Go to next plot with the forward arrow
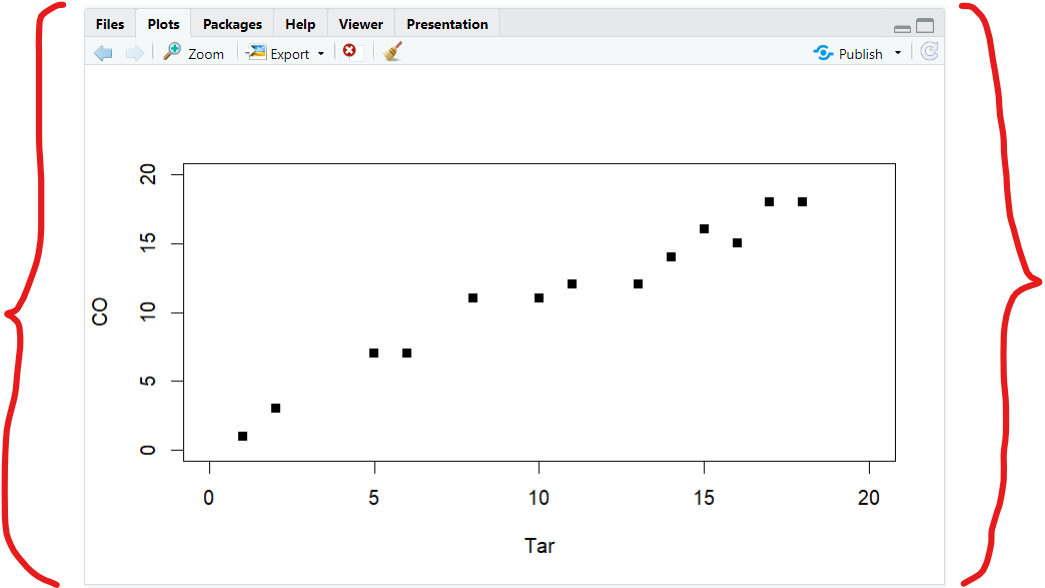This screenshot has width=1045, height=588. point(135,53)
